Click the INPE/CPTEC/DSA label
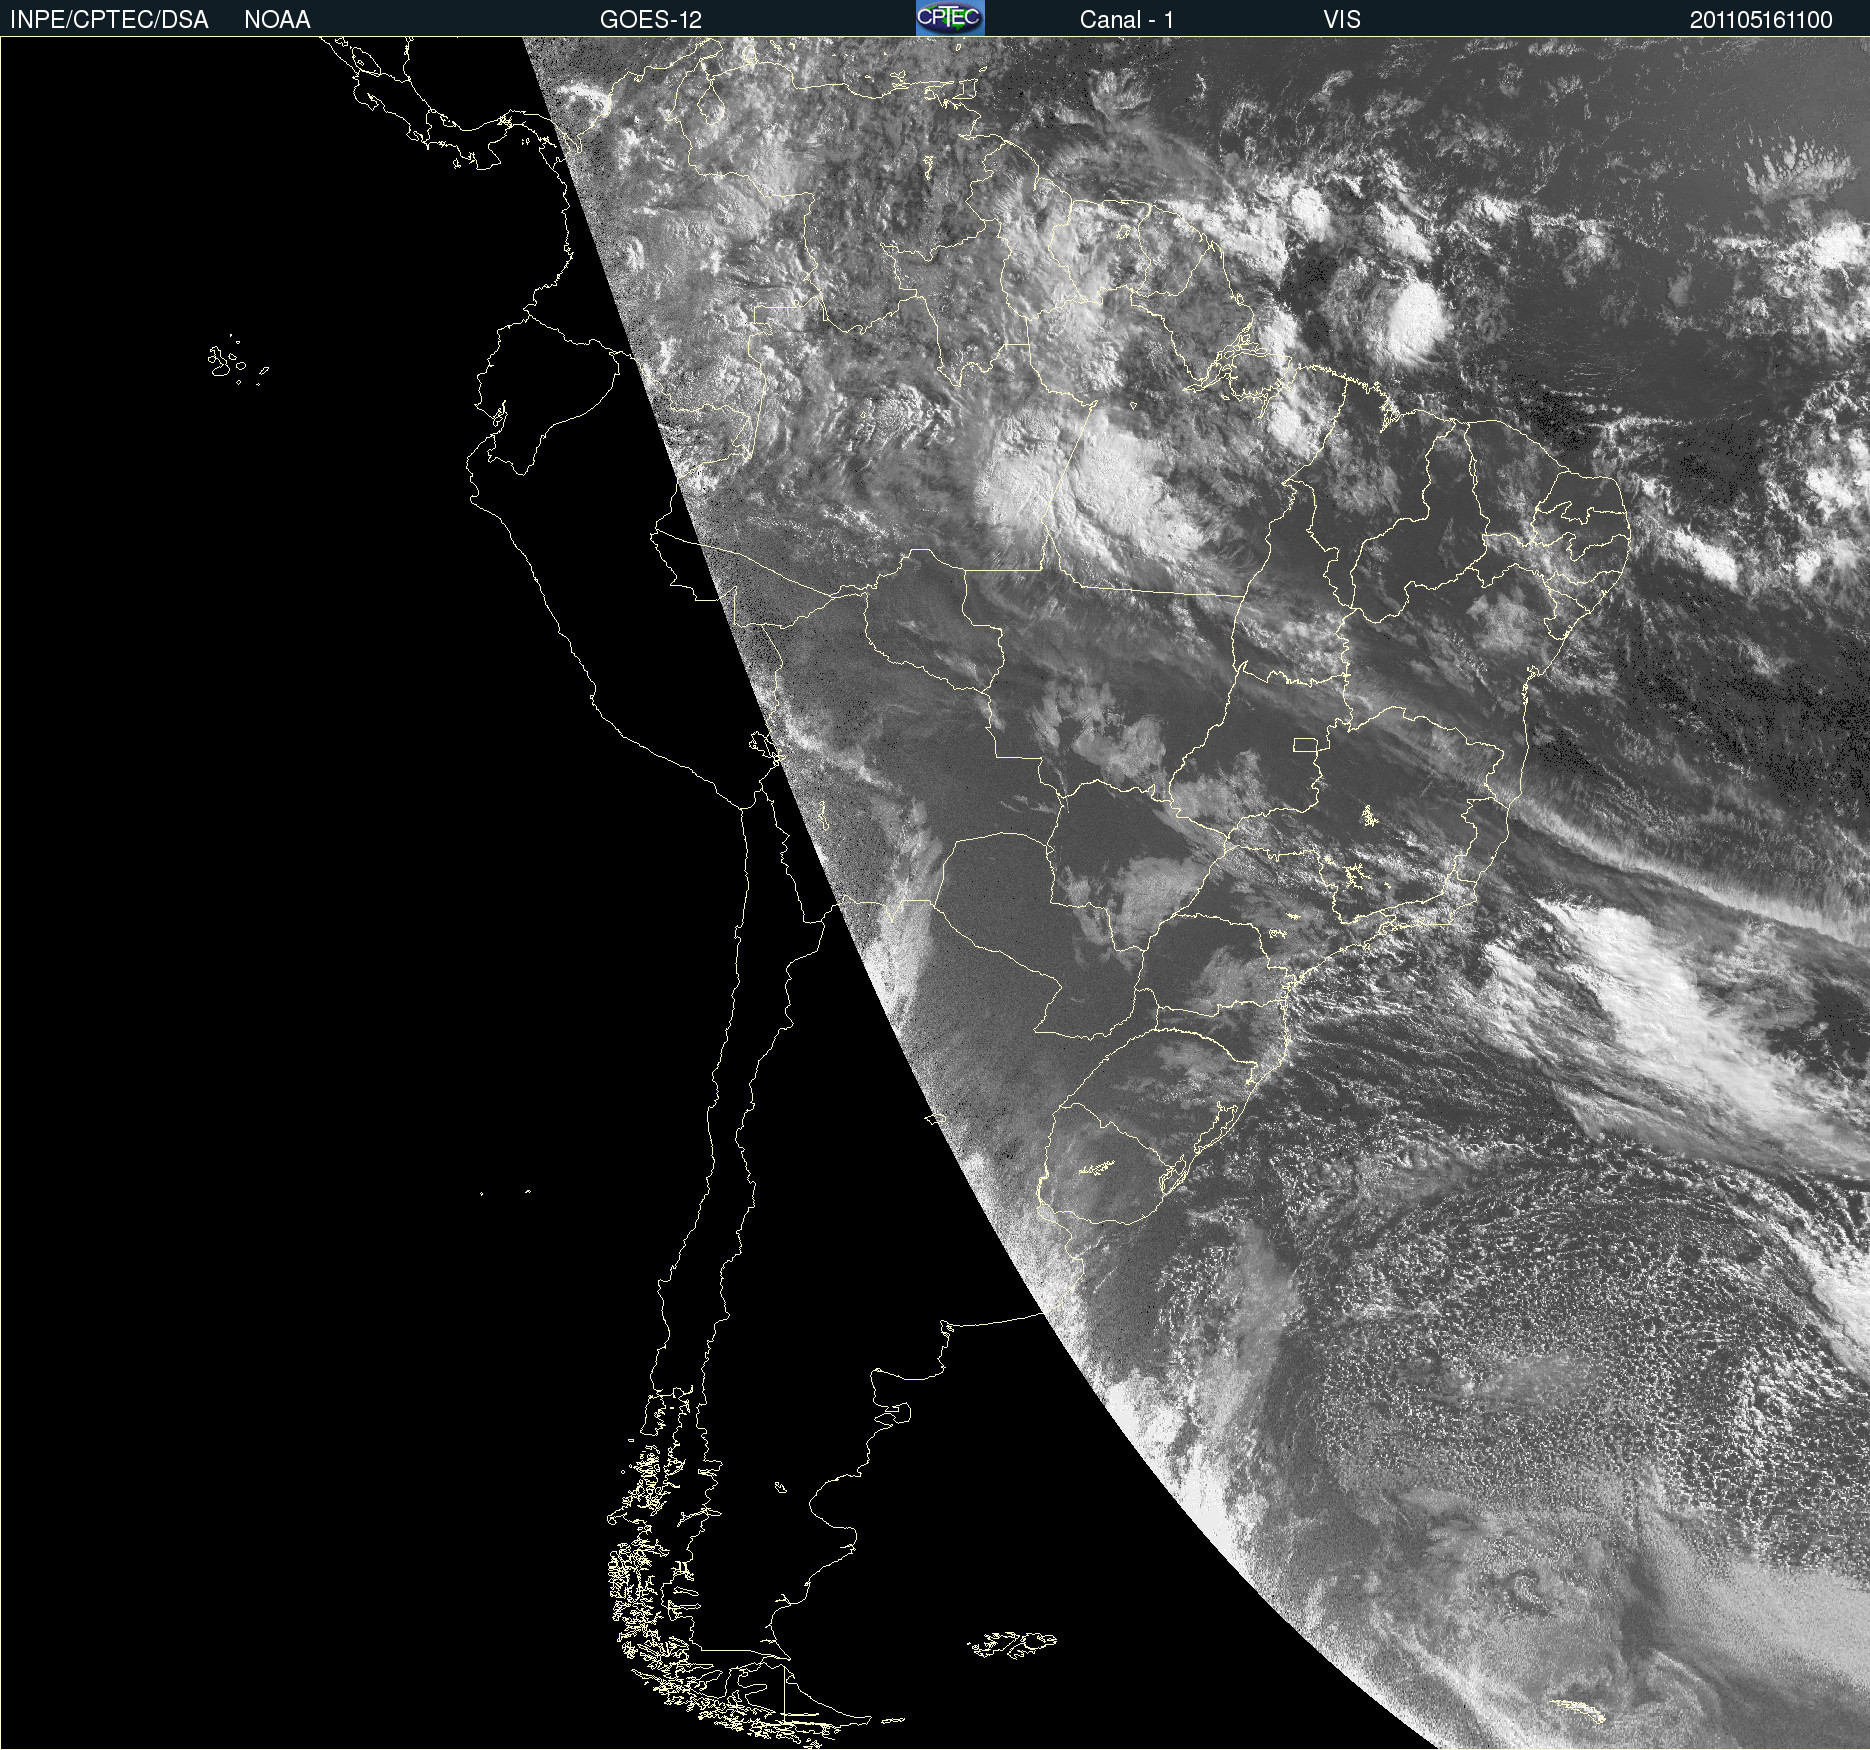Image resolution: width=1870 pixels, height=1750 pixels. coord(109,20)
